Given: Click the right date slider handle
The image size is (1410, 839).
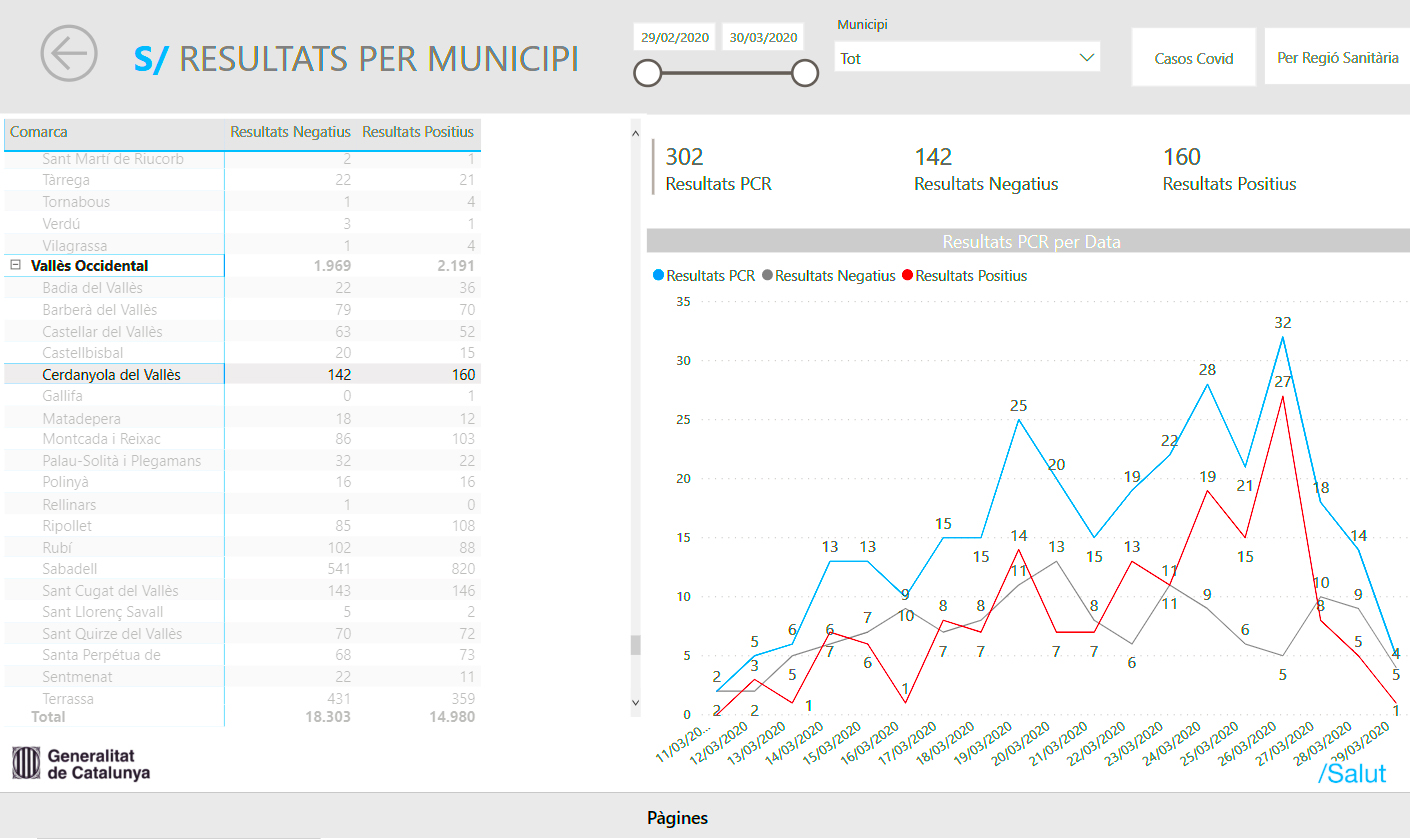Looking at the screenshot, I should coord(805,73).
